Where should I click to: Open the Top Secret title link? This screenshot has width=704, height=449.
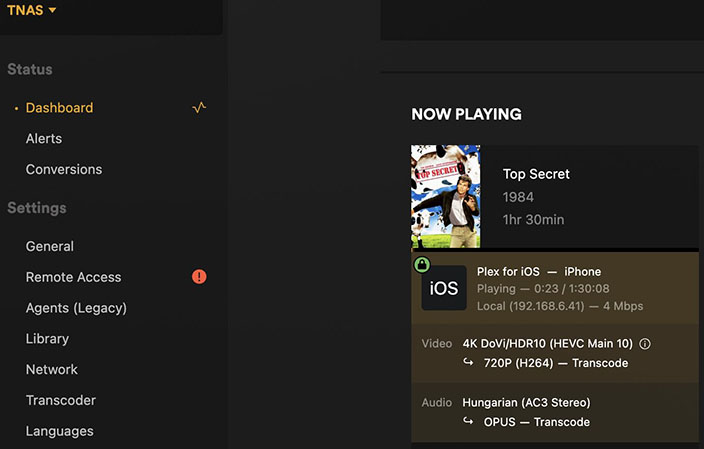click(x=536, y=174)
